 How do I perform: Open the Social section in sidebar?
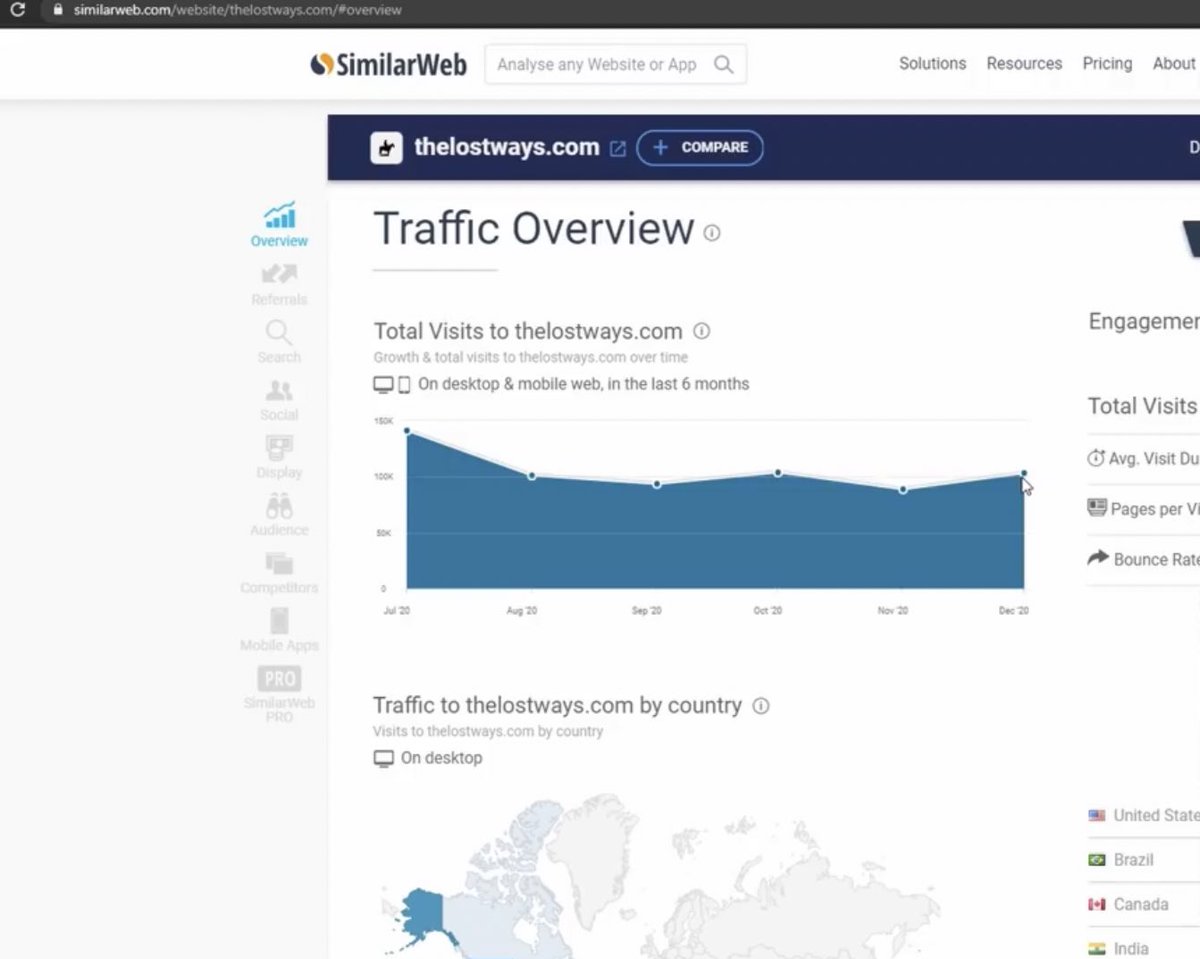(x=279, y=400)
